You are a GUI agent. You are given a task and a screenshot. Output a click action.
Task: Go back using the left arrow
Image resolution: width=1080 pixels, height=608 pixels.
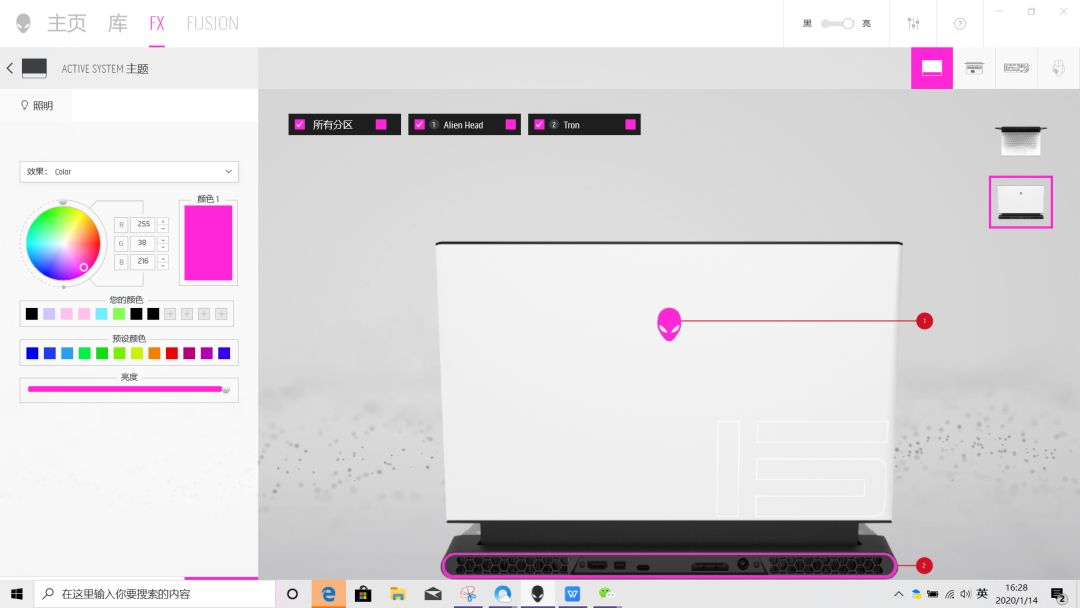(x=10, y=68)
